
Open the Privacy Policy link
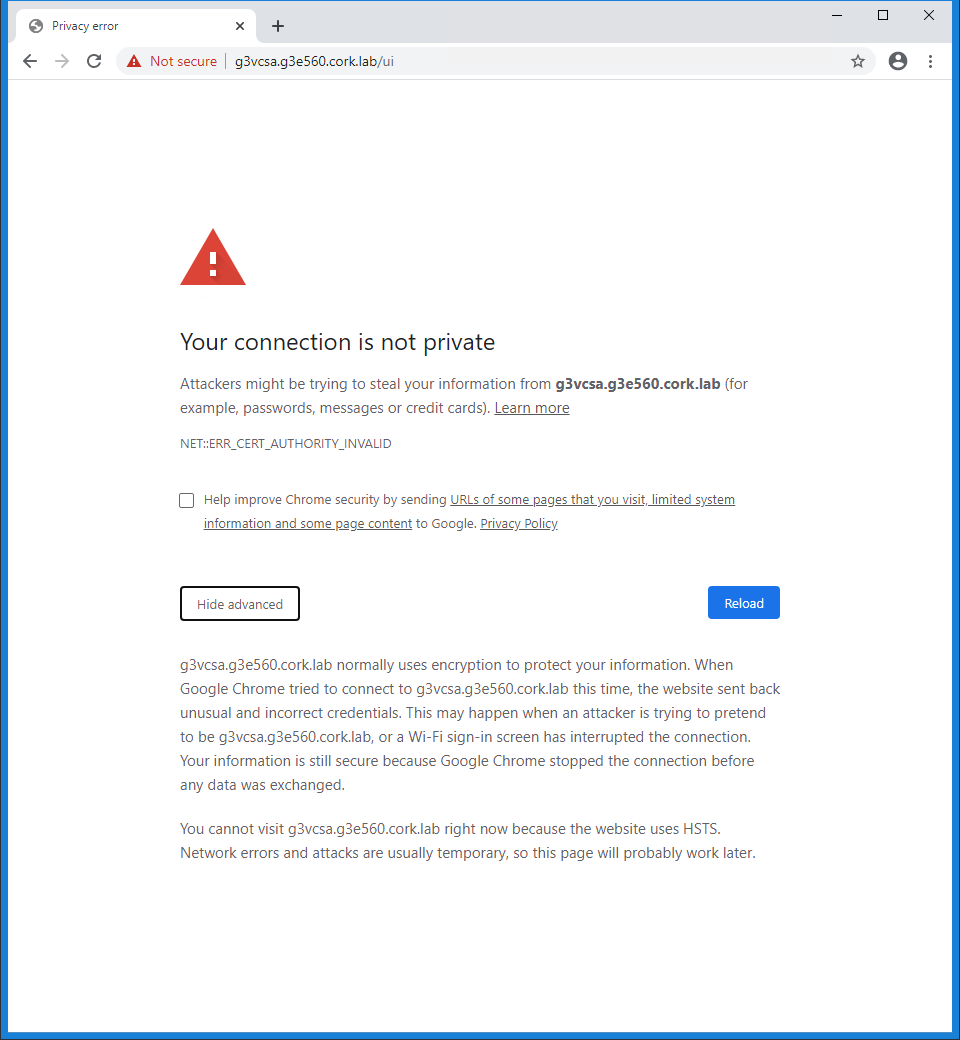tap(519, 524)
